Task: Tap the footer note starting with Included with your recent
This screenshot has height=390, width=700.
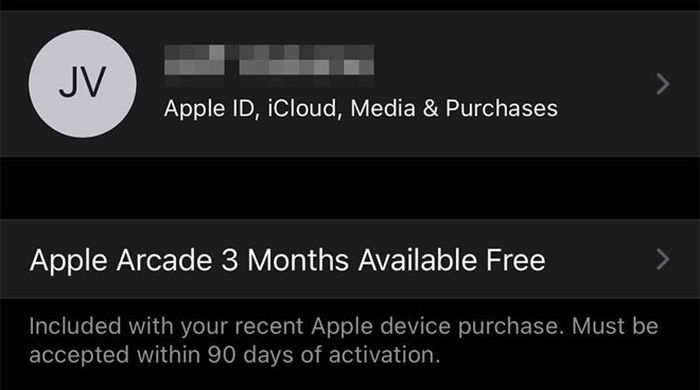Action: [x=344, y=340]
